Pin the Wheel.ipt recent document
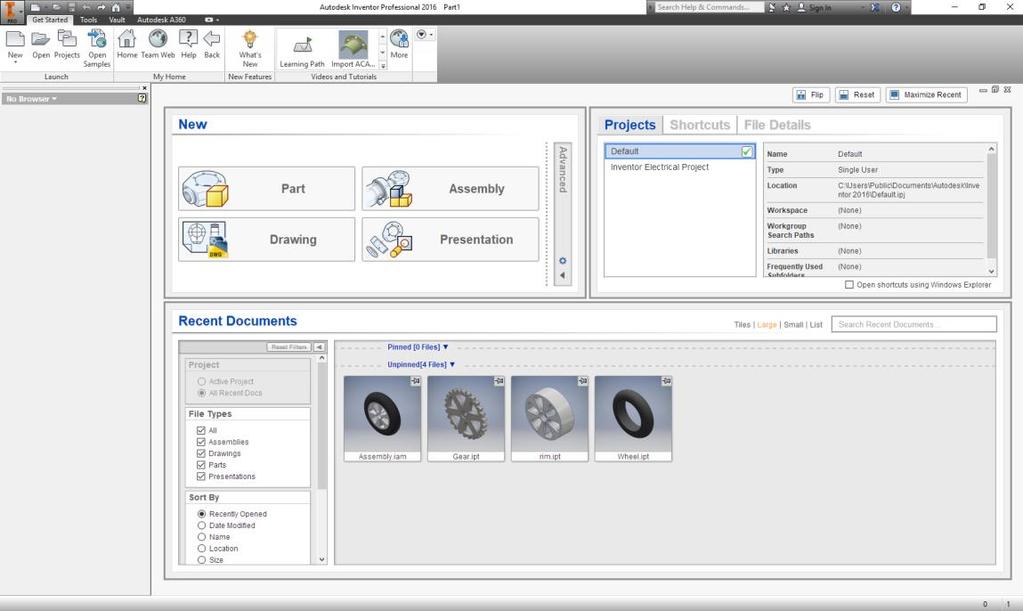Screen dimensions: 1023x611 (x=666, y=381)
